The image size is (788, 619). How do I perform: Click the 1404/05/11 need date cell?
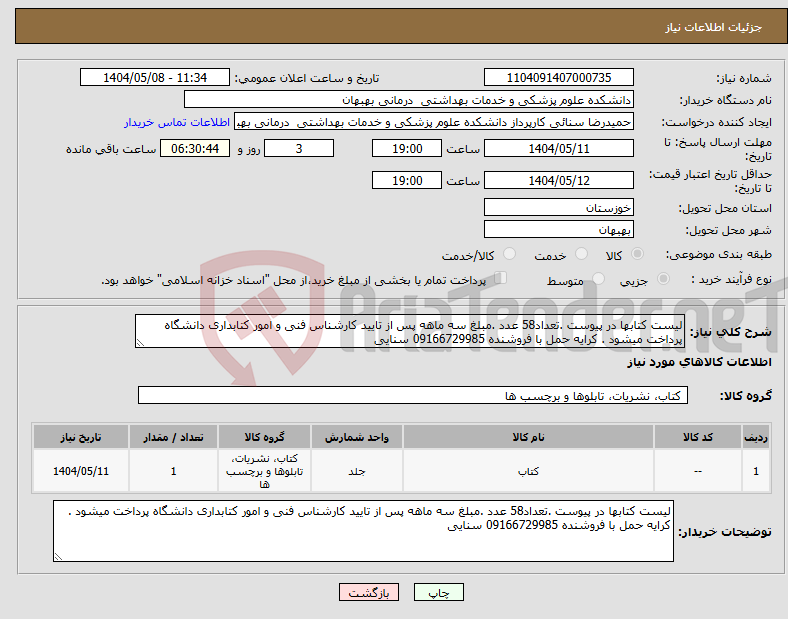[81, 471]
